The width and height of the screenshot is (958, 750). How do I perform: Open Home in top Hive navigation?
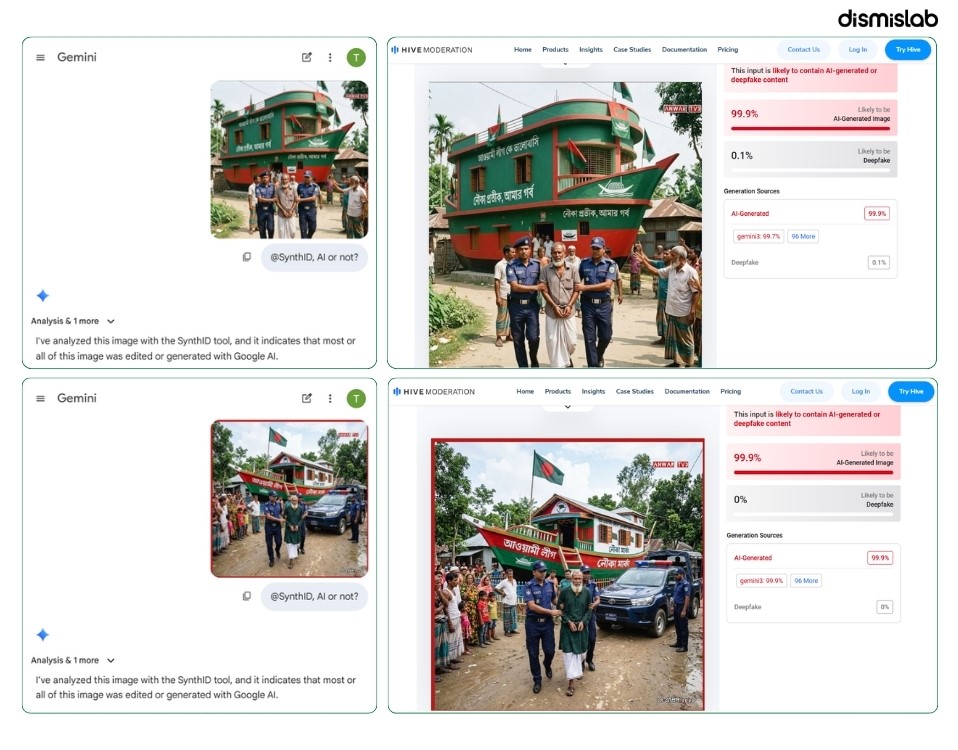(522, 50)
